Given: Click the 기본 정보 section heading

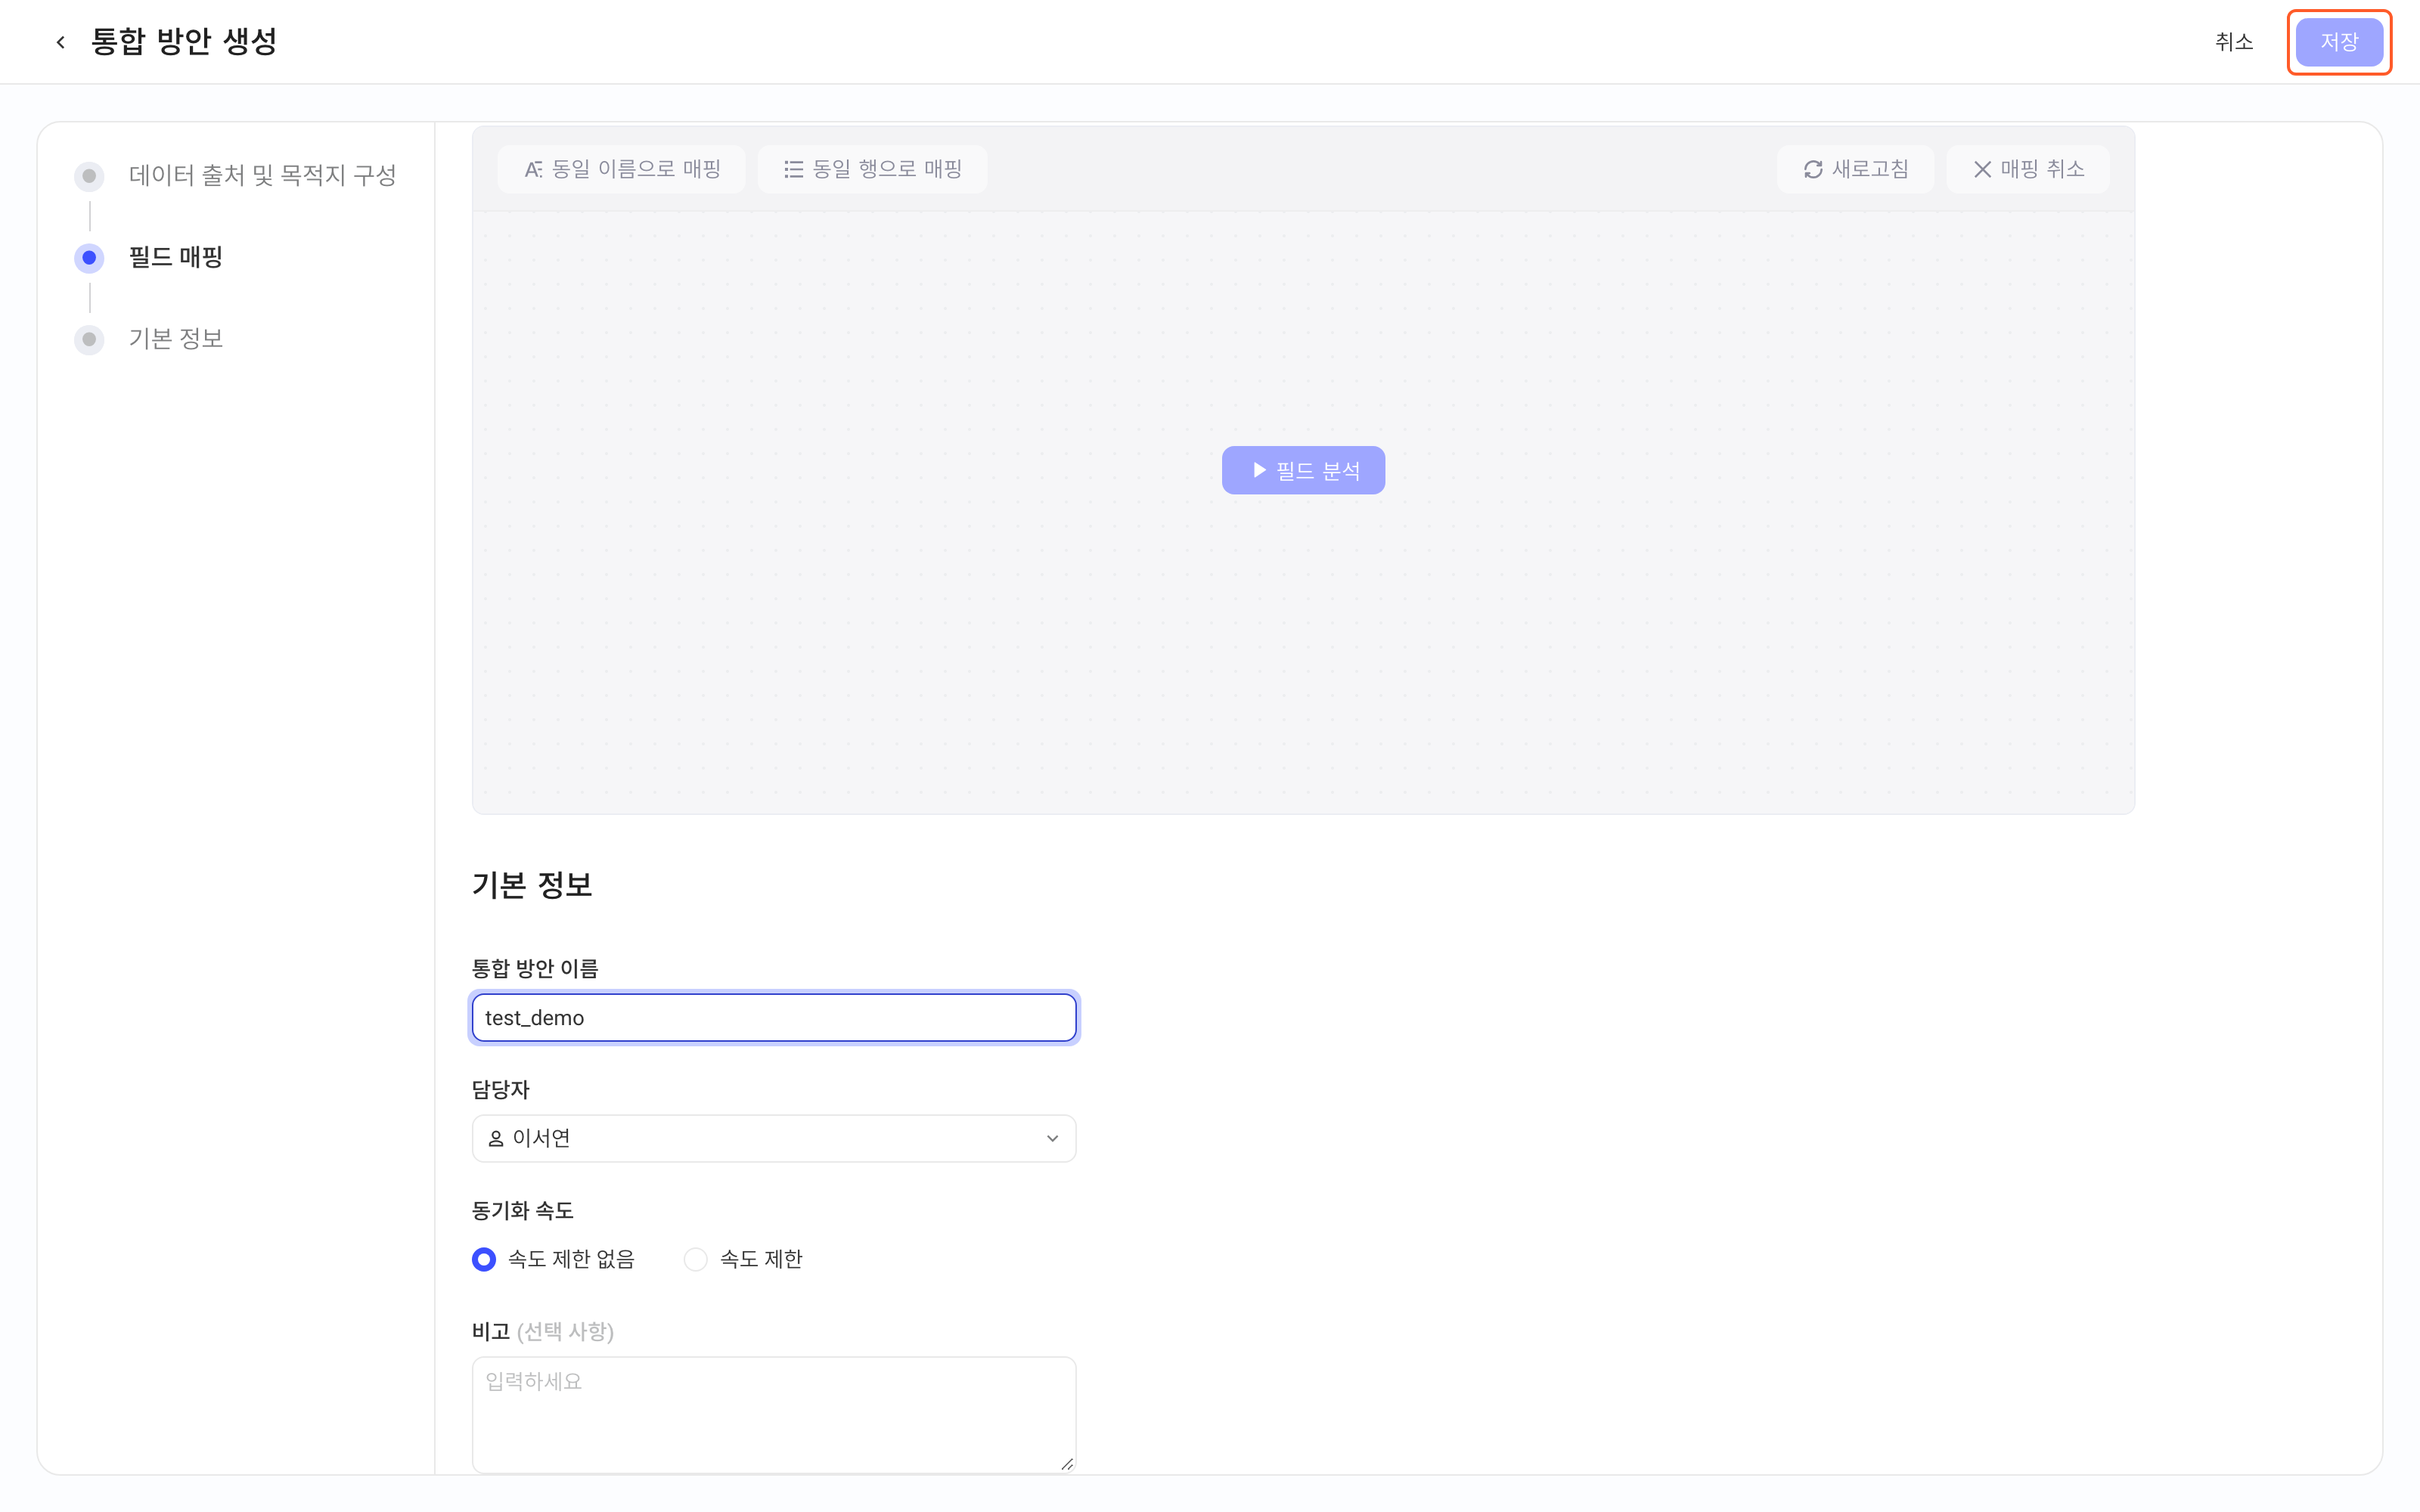Looking at the screenshot, I should coord(532,885).
